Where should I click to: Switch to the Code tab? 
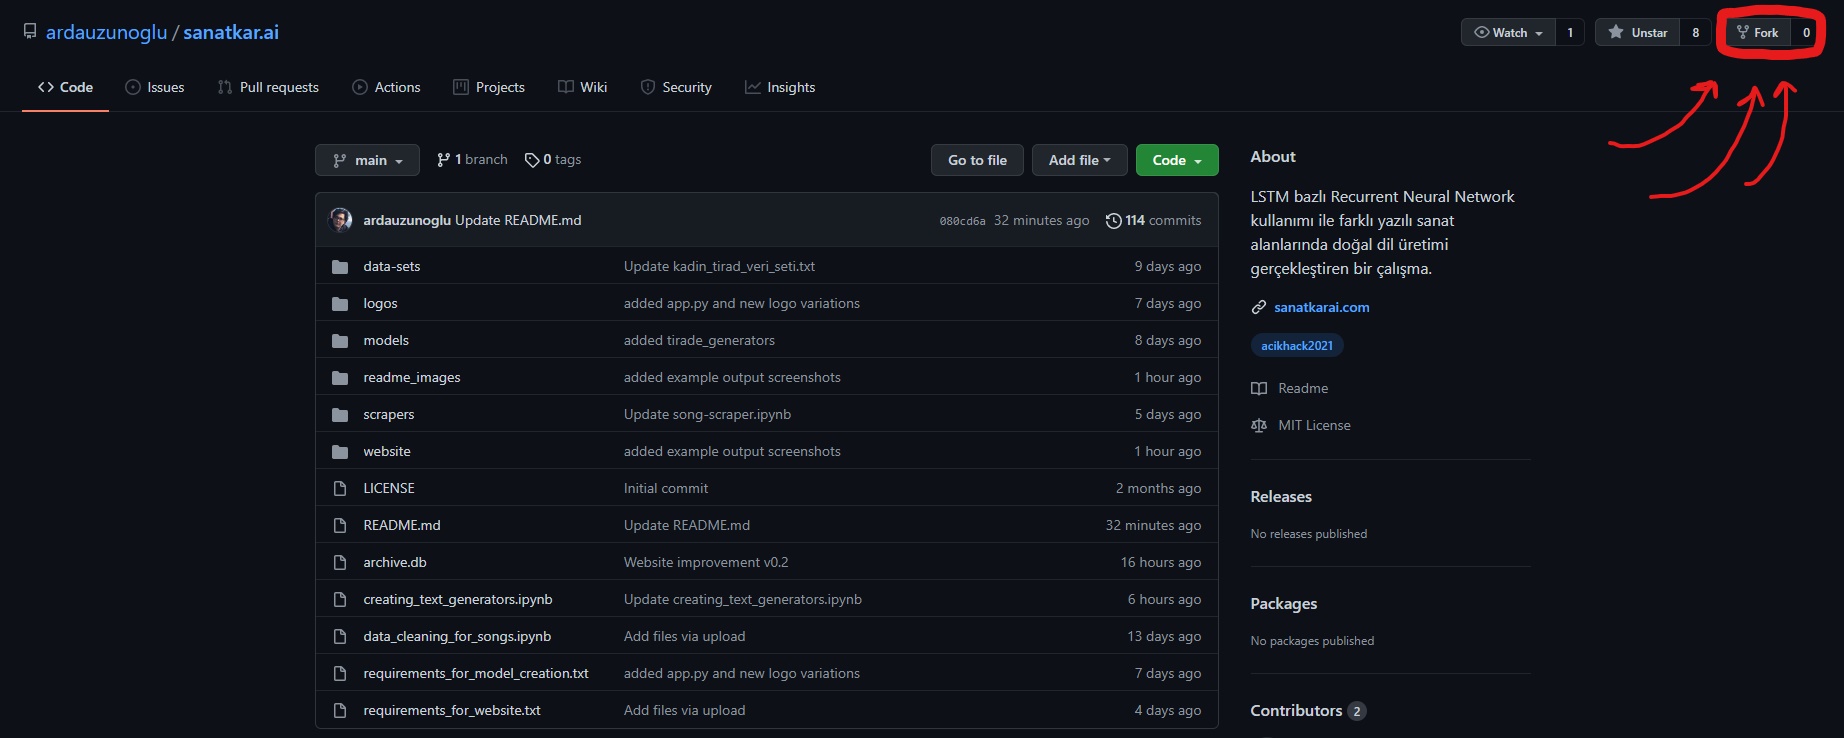pos(66,87)
